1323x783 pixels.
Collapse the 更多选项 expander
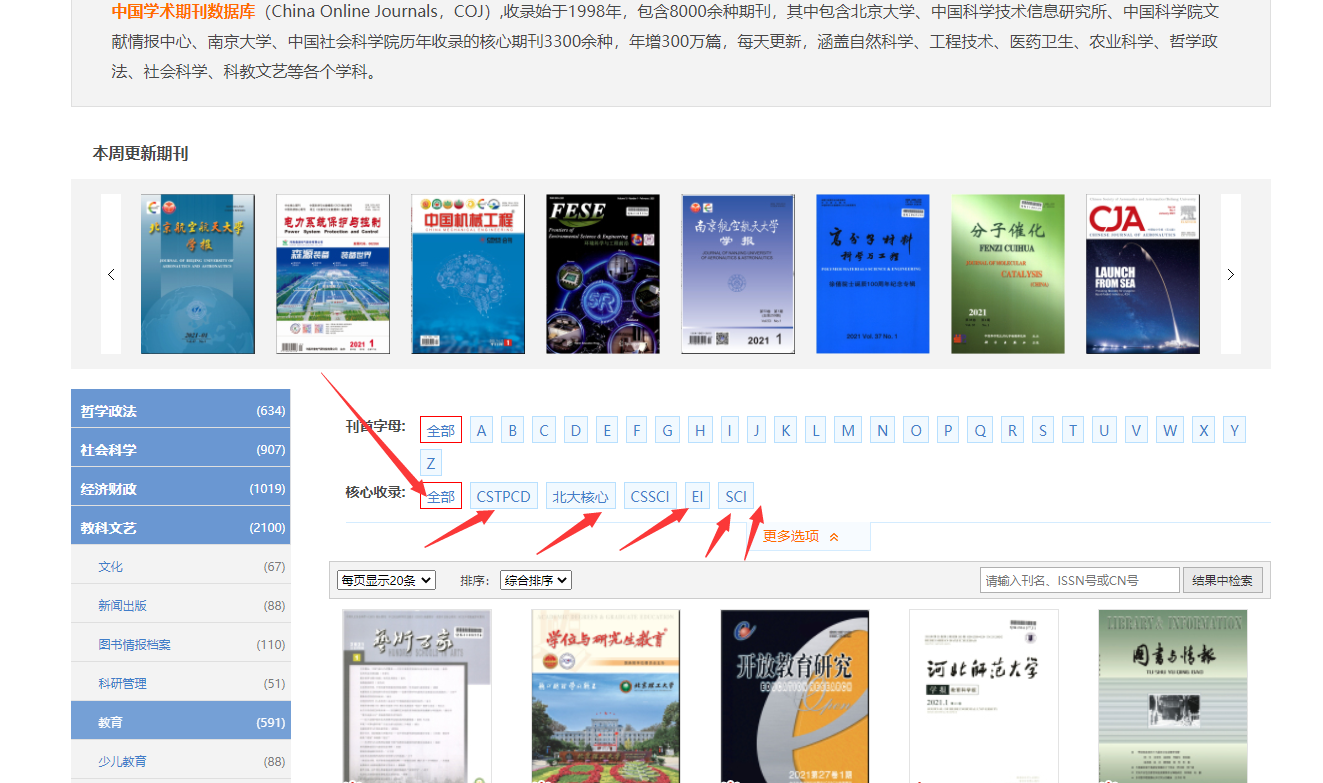pyautogui.click(x=801, y=536)
